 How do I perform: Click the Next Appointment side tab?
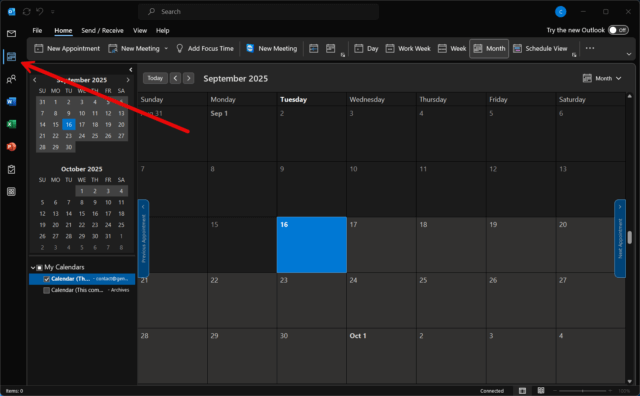(x=620, y=238)
